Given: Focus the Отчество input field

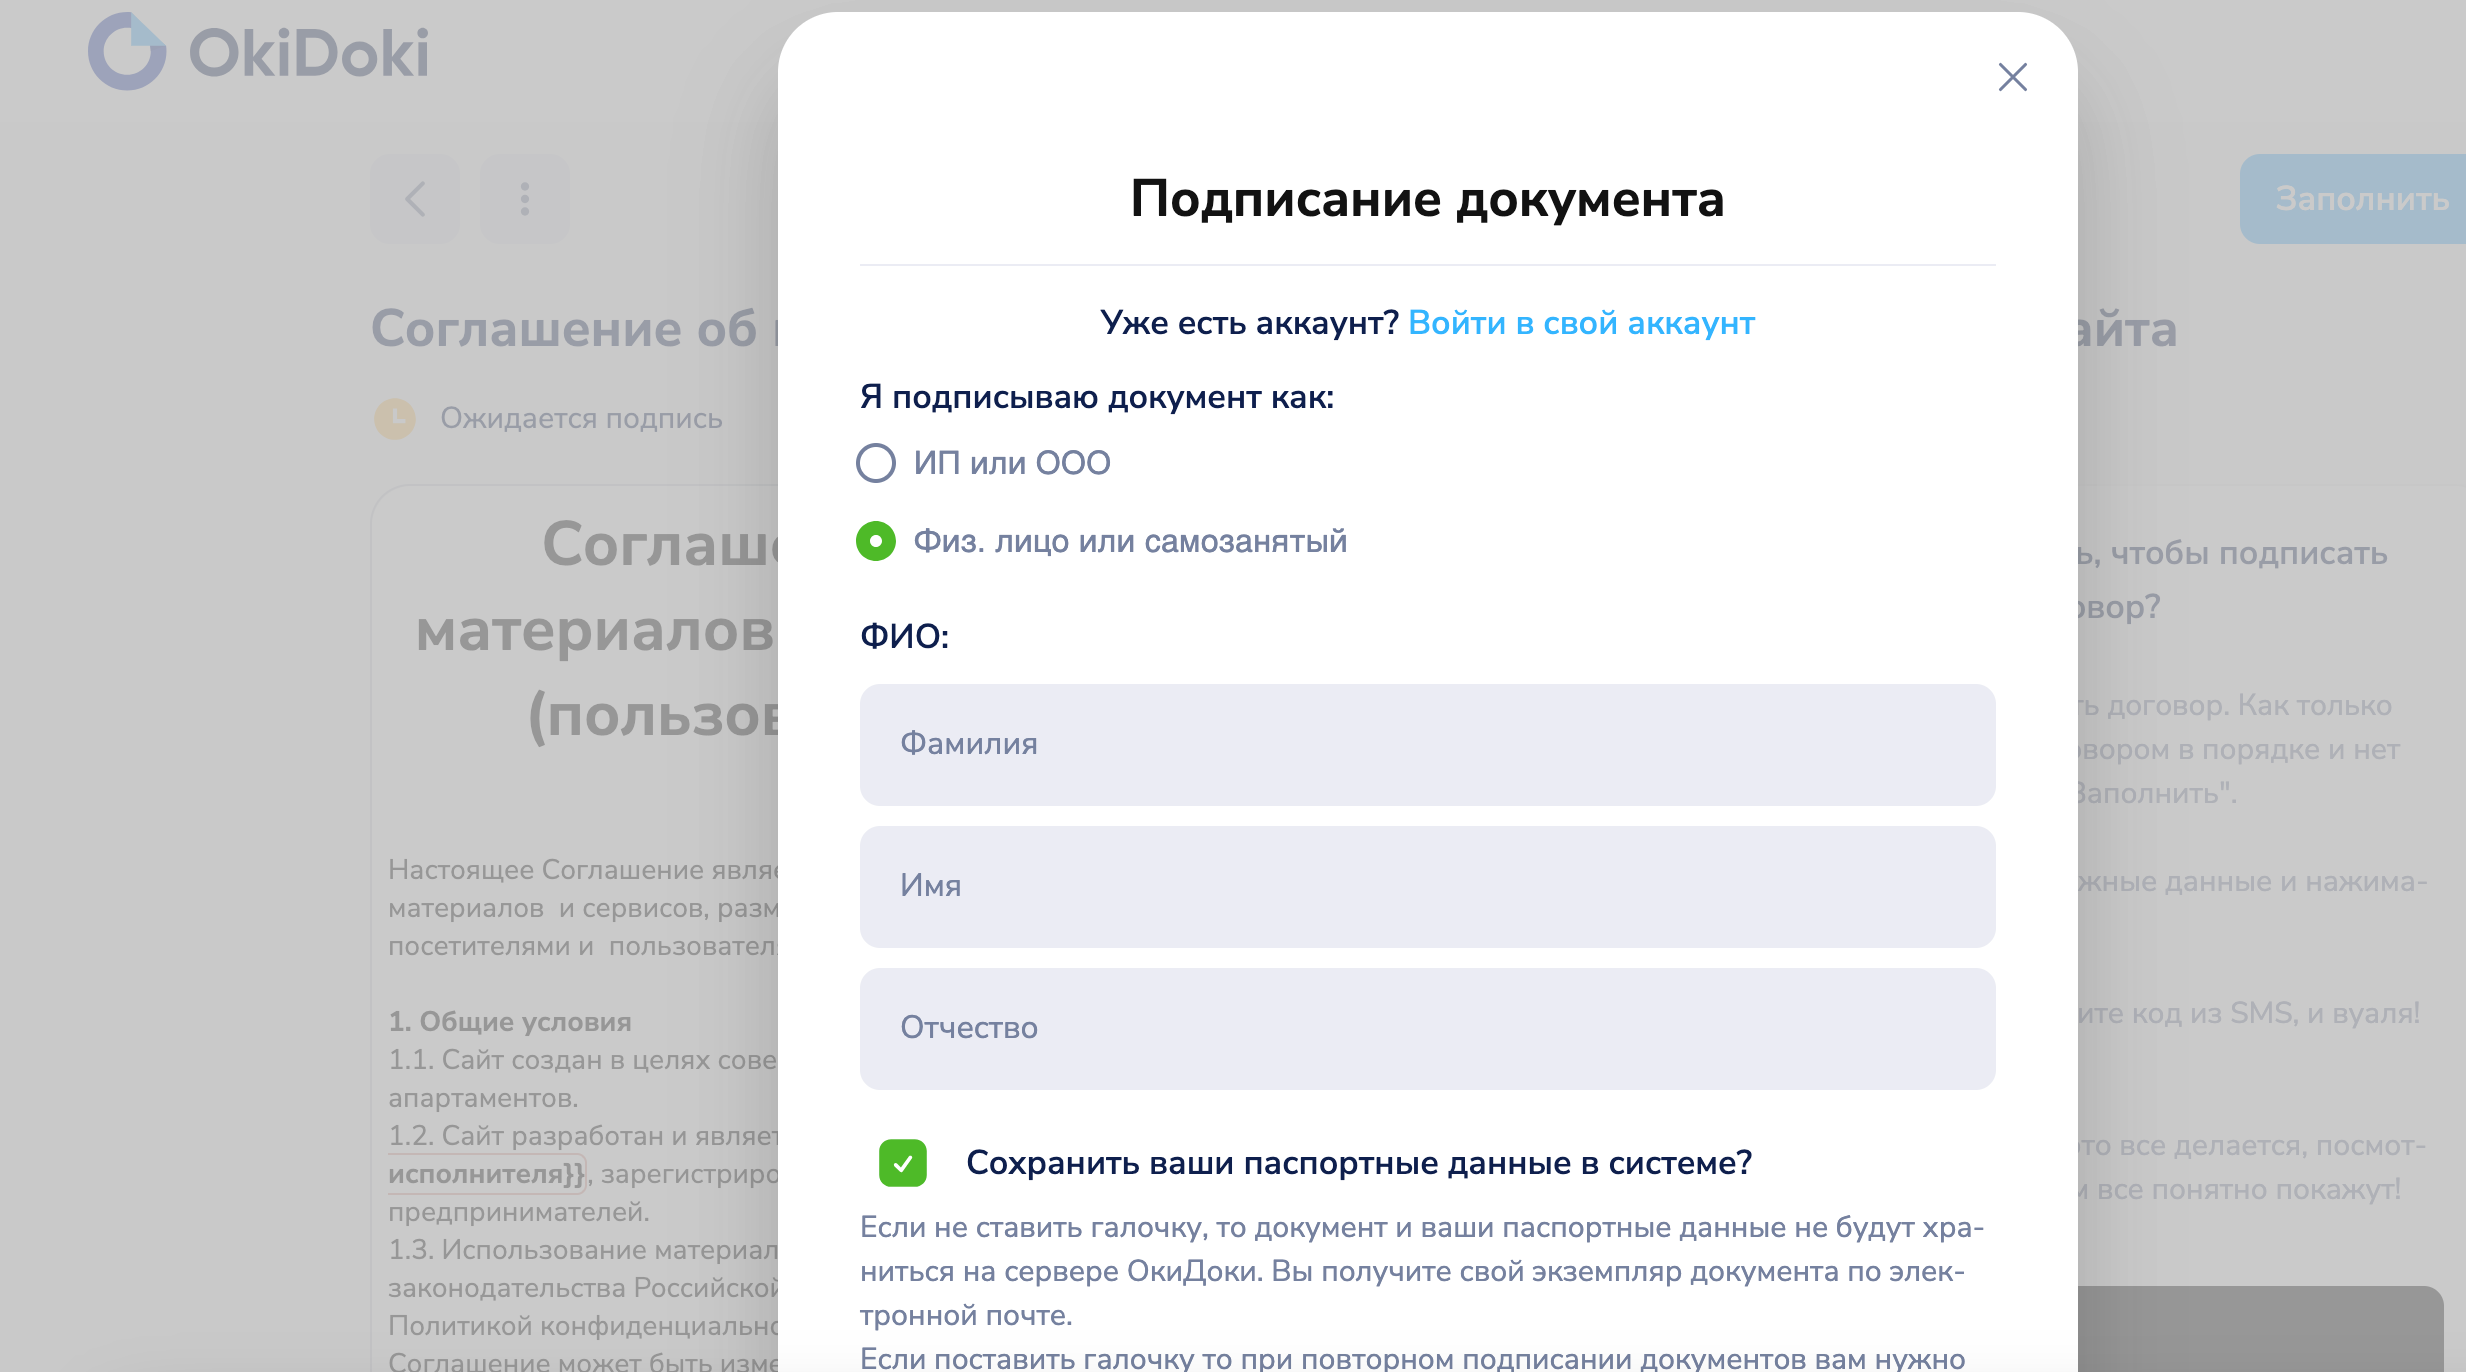Looking at the screenshot, I should tap(1427, 1029).
